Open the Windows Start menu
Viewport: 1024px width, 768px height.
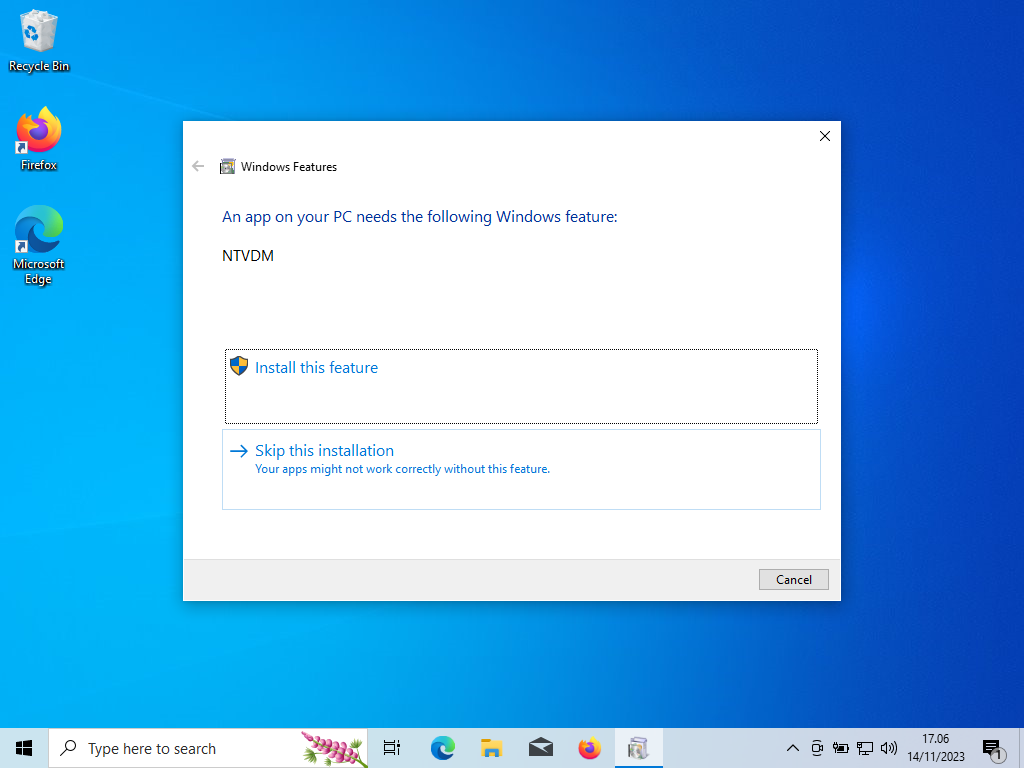pyautogui.click(x=24, y=748)
